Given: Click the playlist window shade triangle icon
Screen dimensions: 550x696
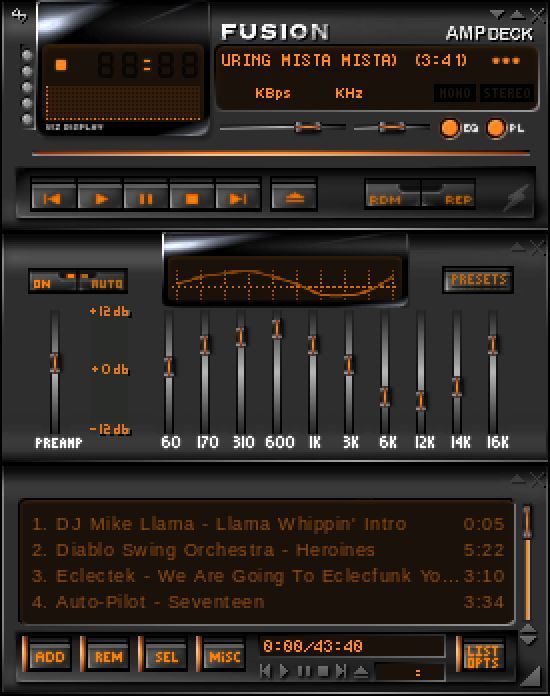Looking at the screenshot, I should [x=518, y=479].
